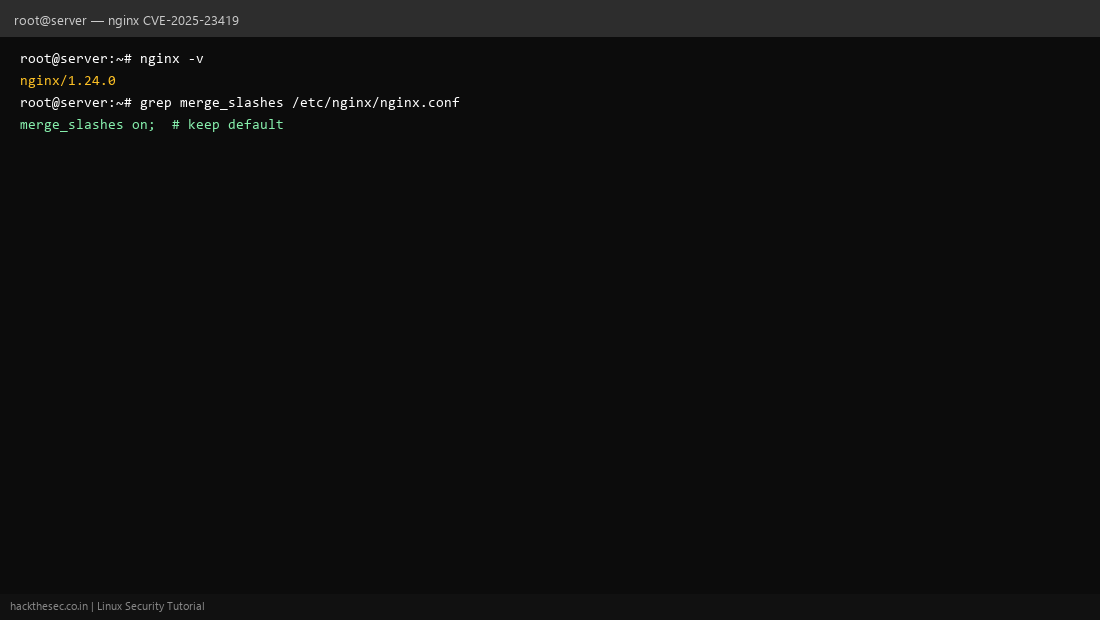
Task: Select output 'merge_slashes on; # keep default'
Action: [152, 124]
